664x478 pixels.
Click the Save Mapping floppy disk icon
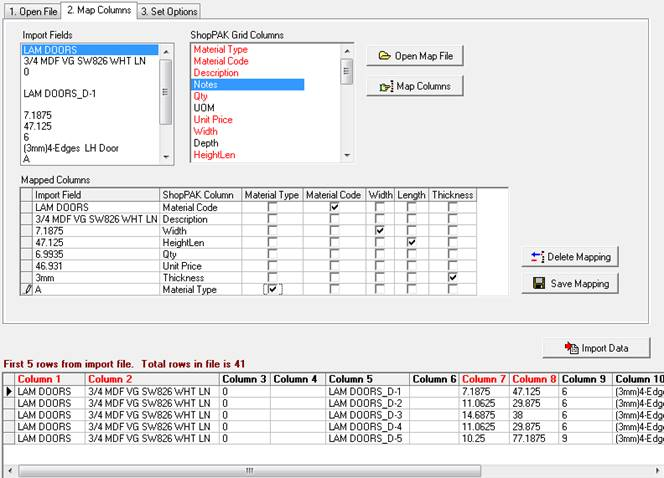(x=539, y=284)
